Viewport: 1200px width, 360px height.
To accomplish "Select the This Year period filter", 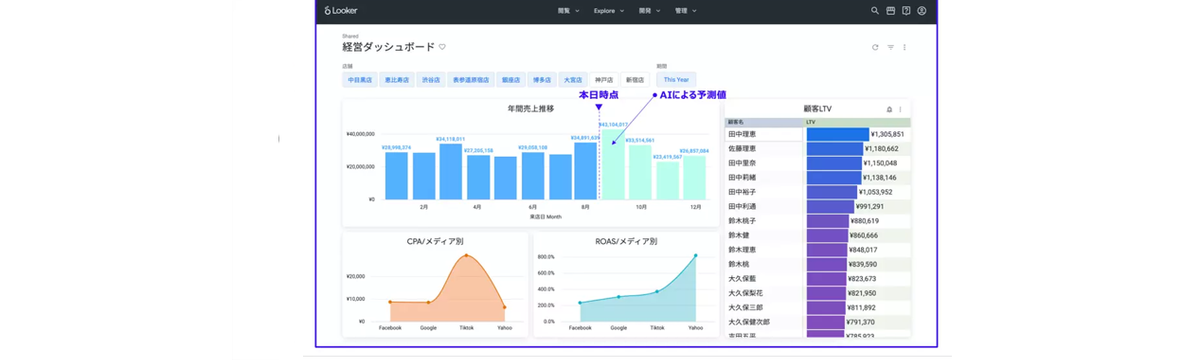I will [x=676, y=79].
